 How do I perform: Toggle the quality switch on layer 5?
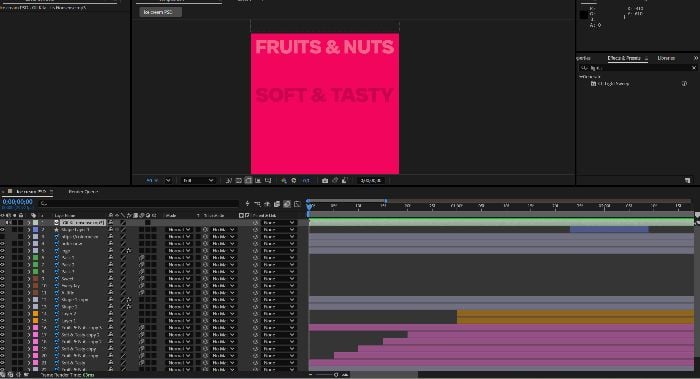tap(123, 250)
